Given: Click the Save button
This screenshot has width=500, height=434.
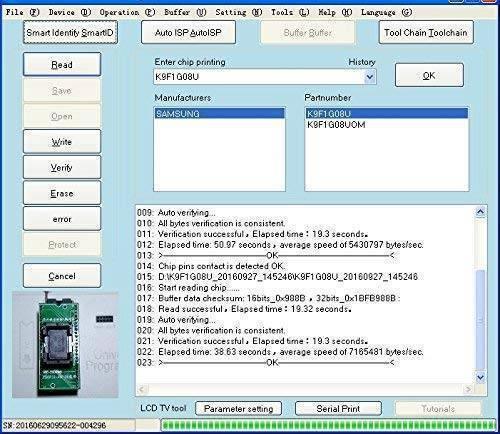Looking at the screenshot, I should (x=62, y=90).
